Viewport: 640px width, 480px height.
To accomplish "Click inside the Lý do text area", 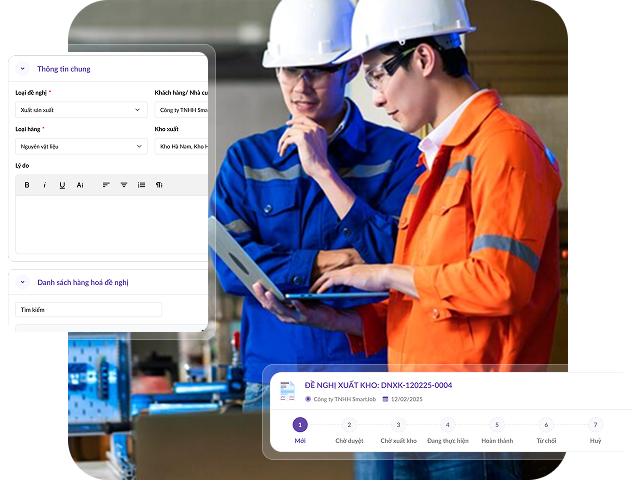I will click(110, 224).
